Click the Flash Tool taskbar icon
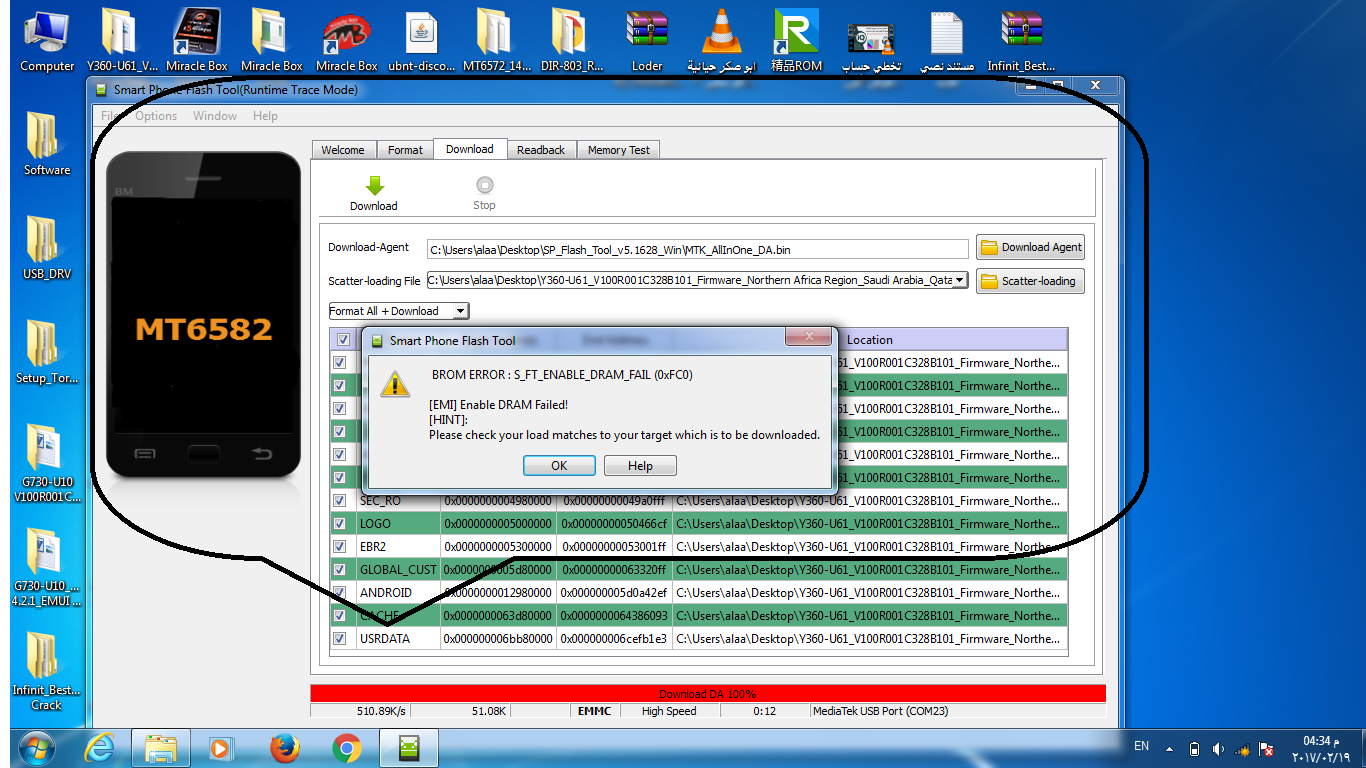1366x768 pixels. pos(409,747)
